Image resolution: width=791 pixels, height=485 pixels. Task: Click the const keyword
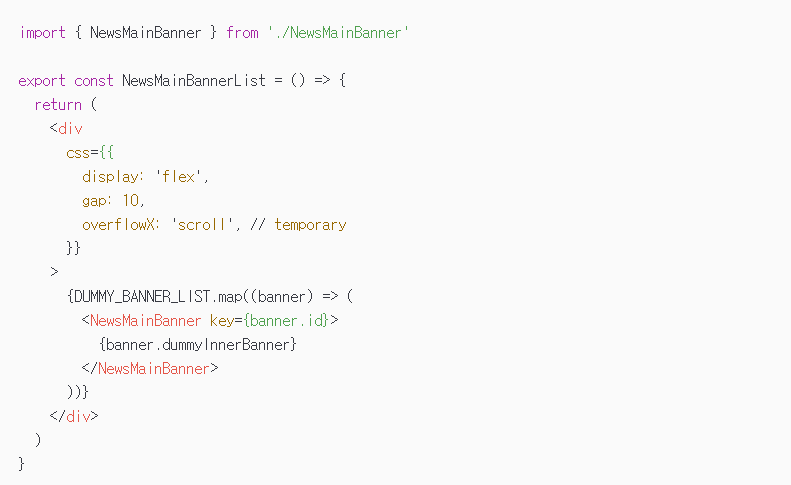pos(94,81)
